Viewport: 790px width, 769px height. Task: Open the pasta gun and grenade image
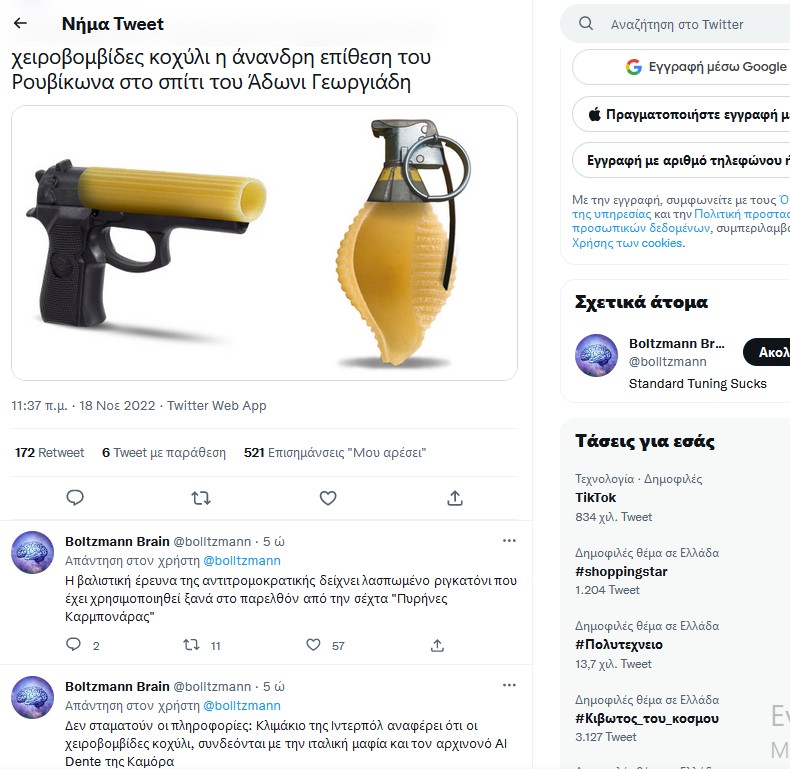pos(265,243)
